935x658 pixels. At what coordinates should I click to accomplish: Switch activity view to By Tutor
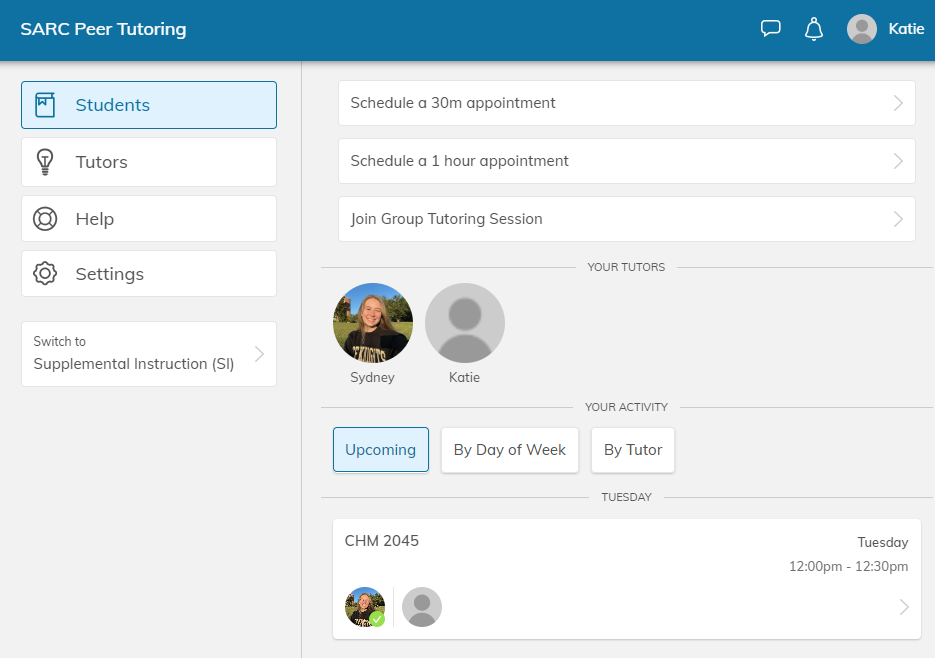(632, 450)
